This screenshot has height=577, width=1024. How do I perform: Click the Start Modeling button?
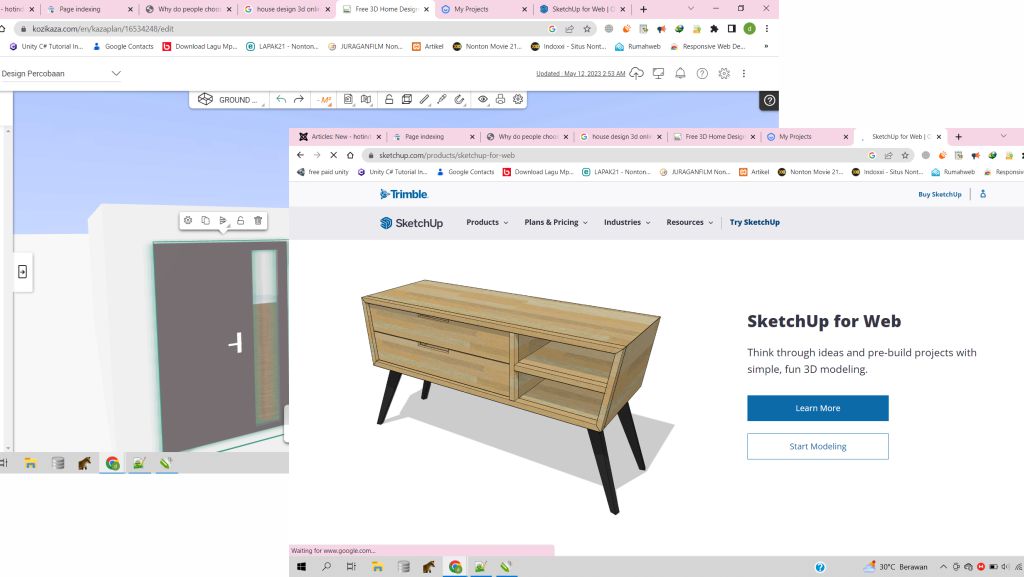click(x=817, y=446)
